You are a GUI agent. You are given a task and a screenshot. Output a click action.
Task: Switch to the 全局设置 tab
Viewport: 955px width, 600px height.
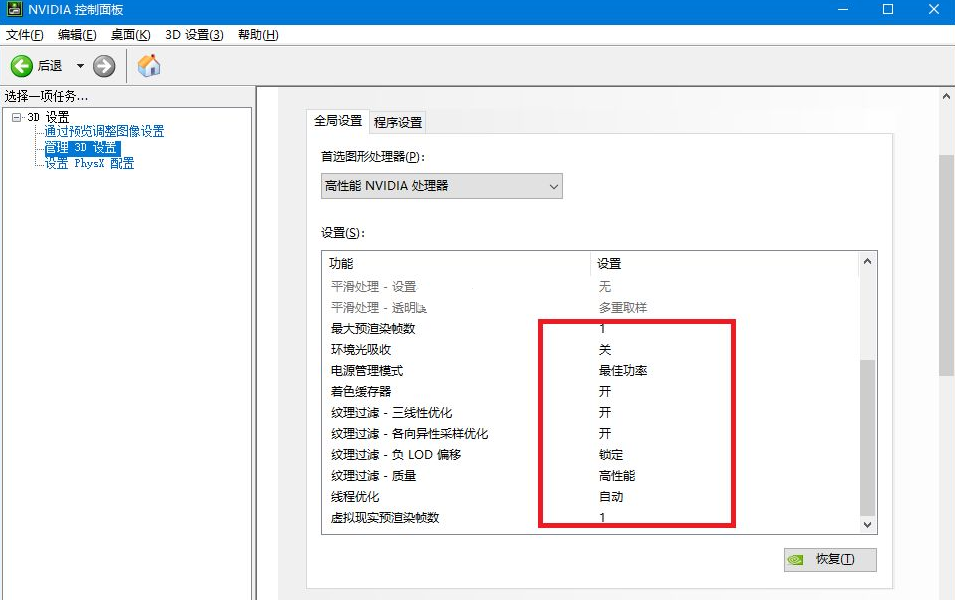coord(338,121)
